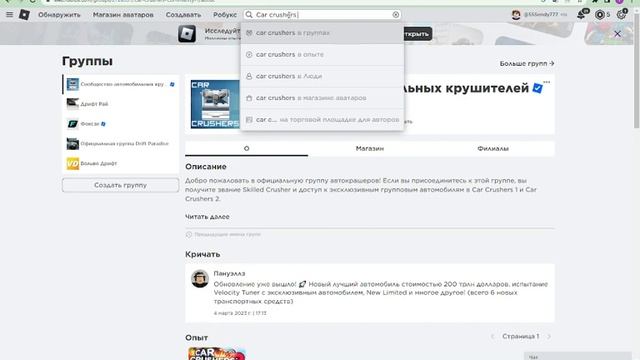Switch to the Филиалы tab

[x=493, y=149]
